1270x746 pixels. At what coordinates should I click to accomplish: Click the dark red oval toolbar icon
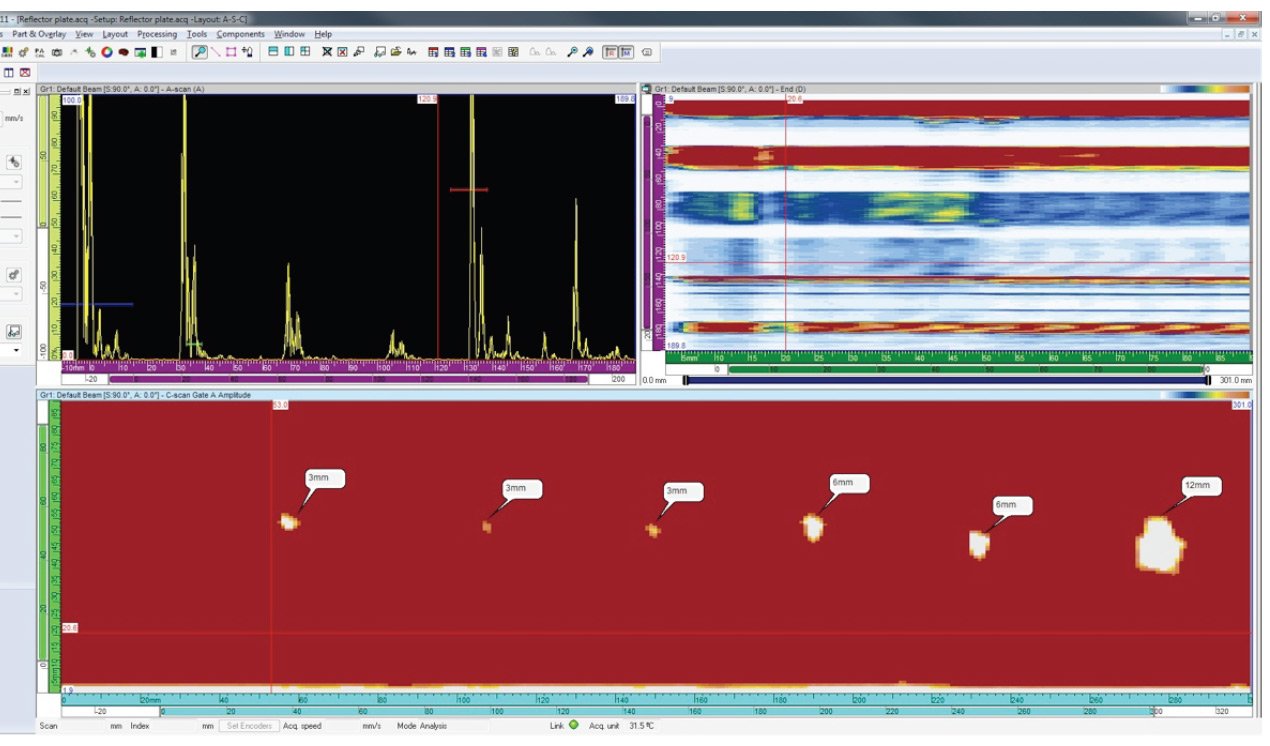coord(123,51)
